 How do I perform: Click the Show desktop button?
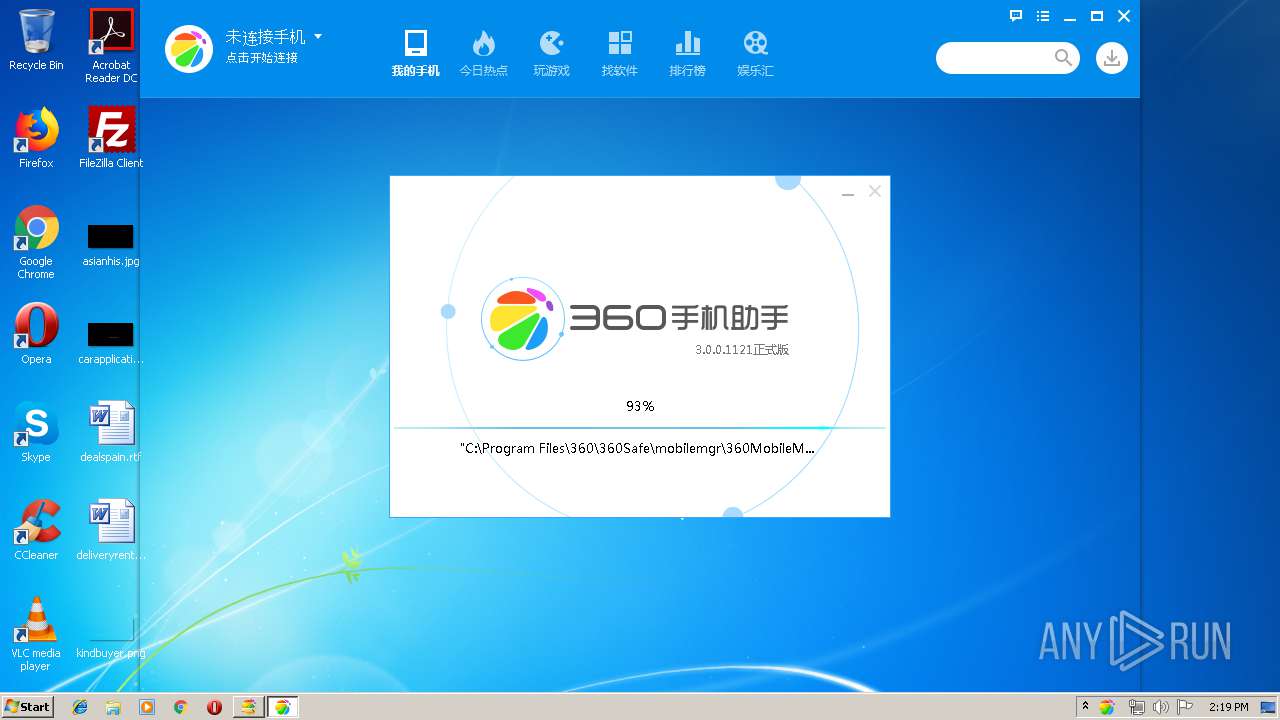pyautogui.click(x=1268, y=707)
